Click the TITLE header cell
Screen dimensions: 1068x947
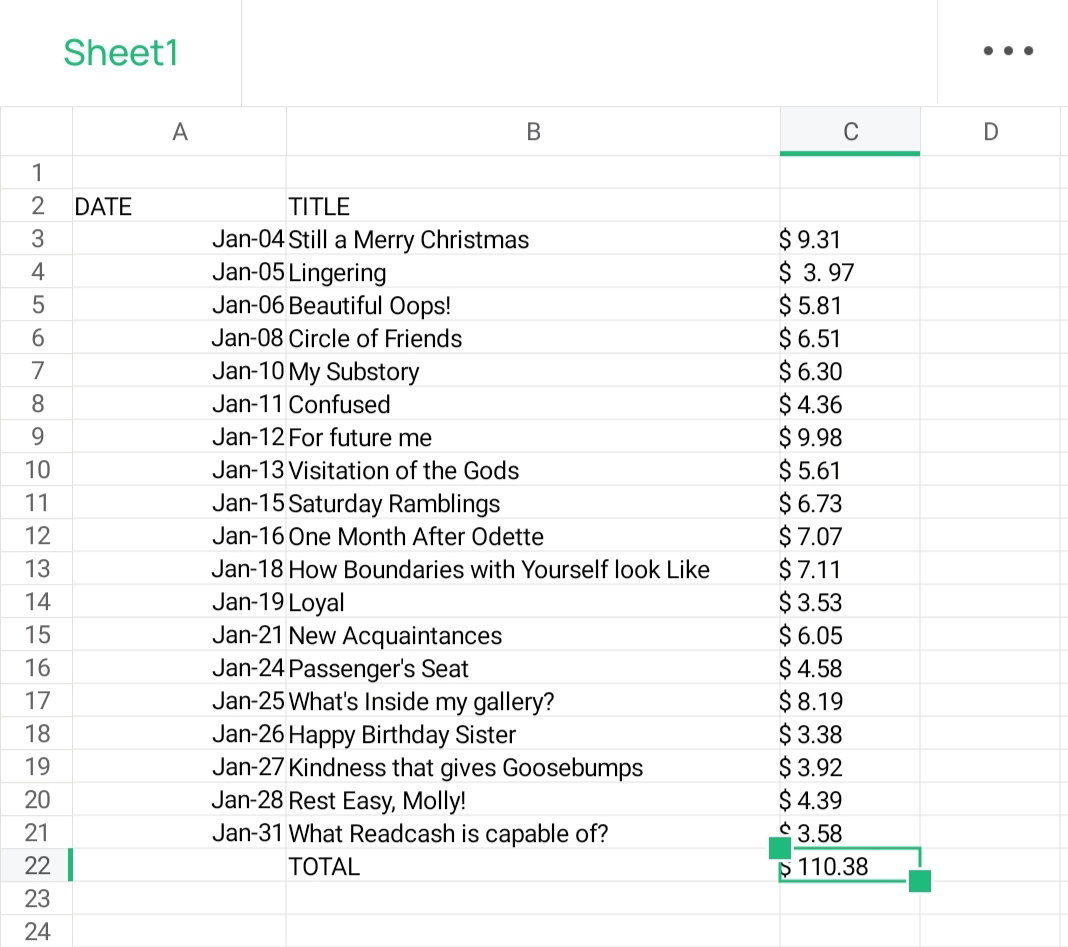click(533, 206)
